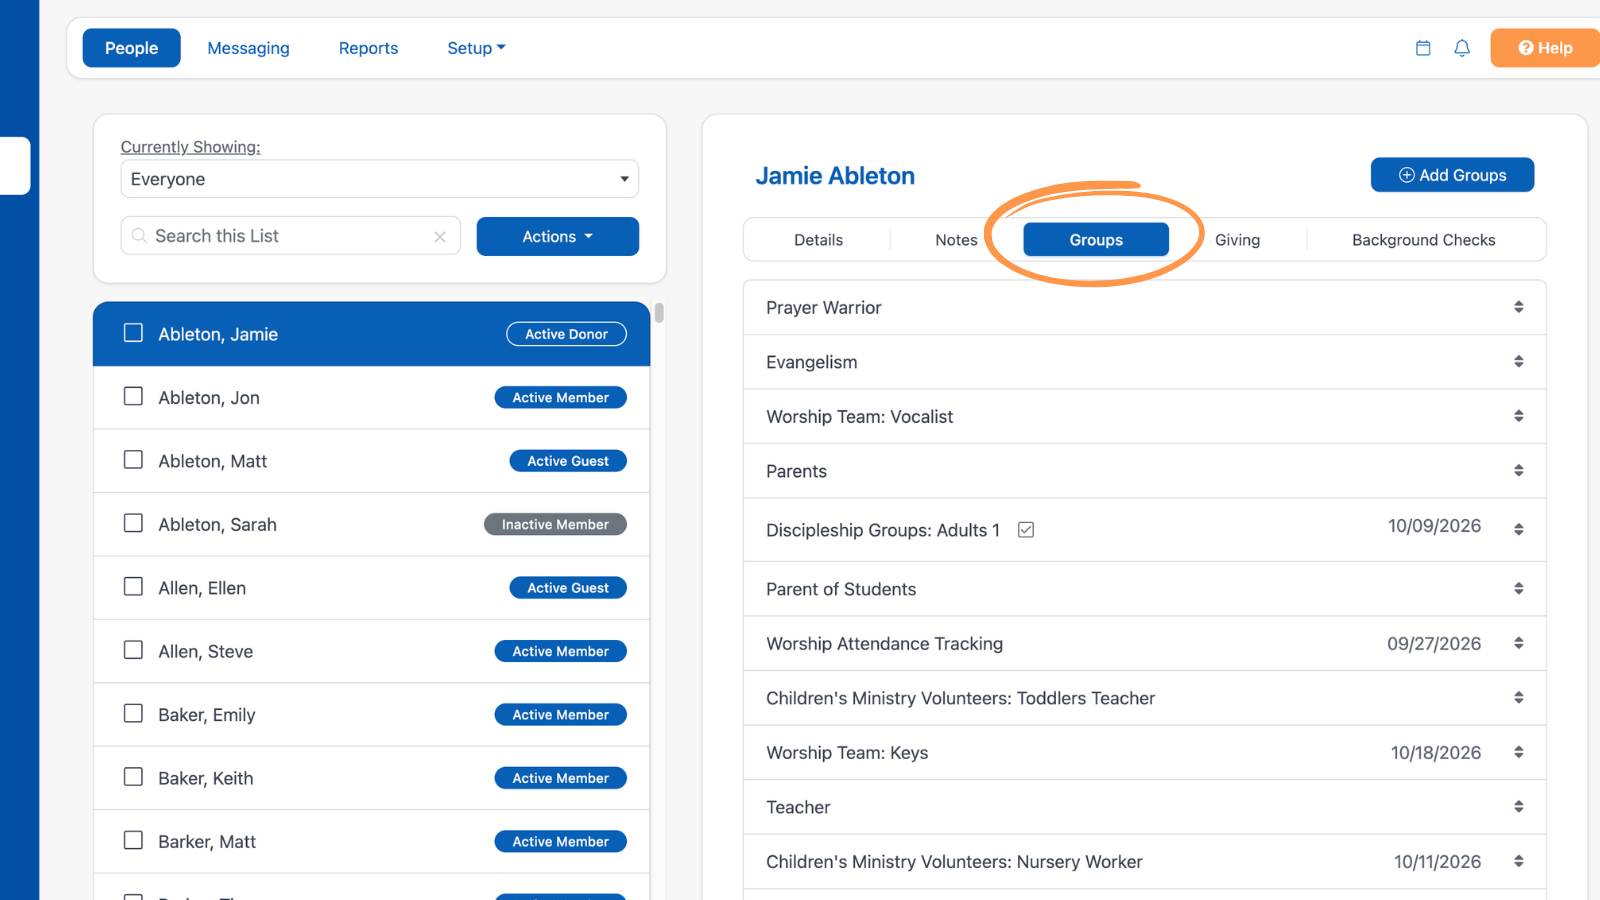
Task: Click the orange Help button
Action: [x=1545, y=48]
